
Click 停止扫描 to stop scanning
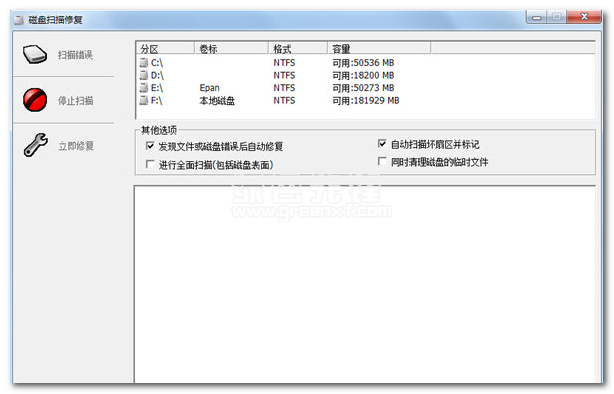[63, 100]
